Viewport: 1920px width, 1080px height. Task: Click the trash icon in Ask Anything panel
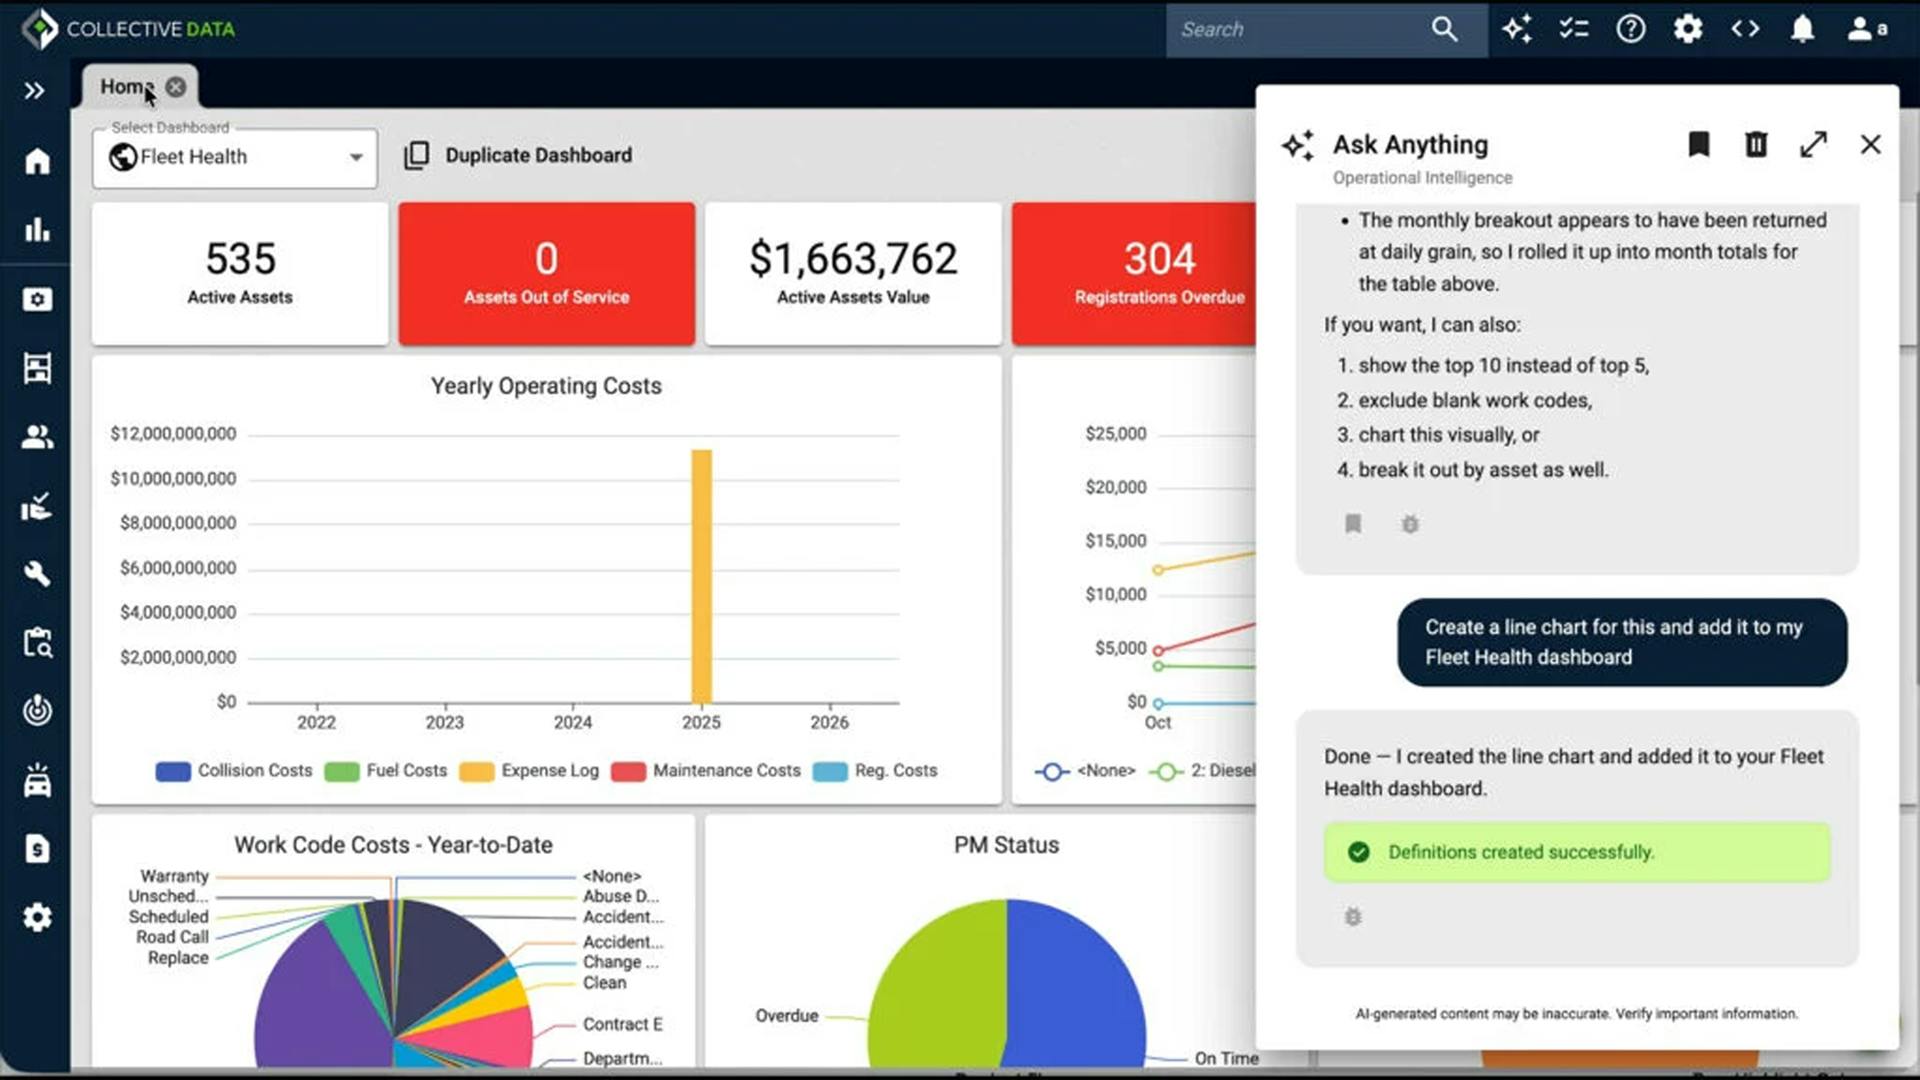click(1756, 145)
